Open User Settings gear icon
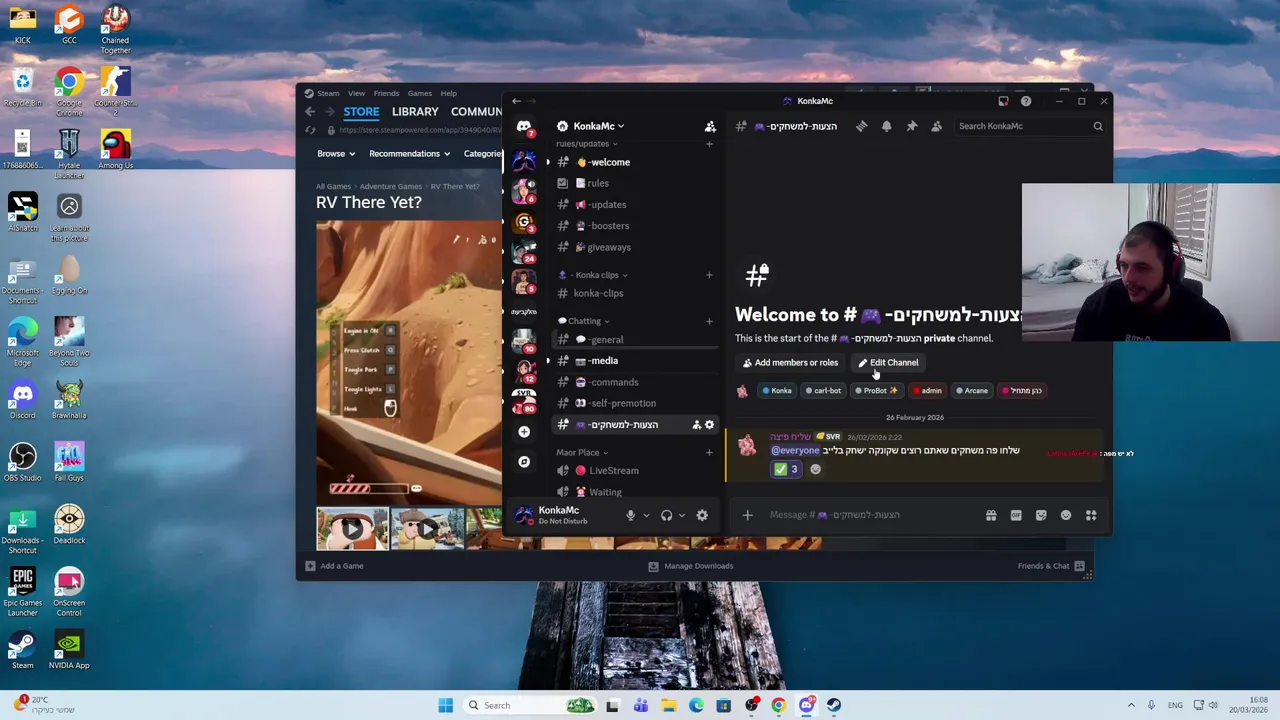The height and width of the screenshot is (720, 1280). point(702,516)
